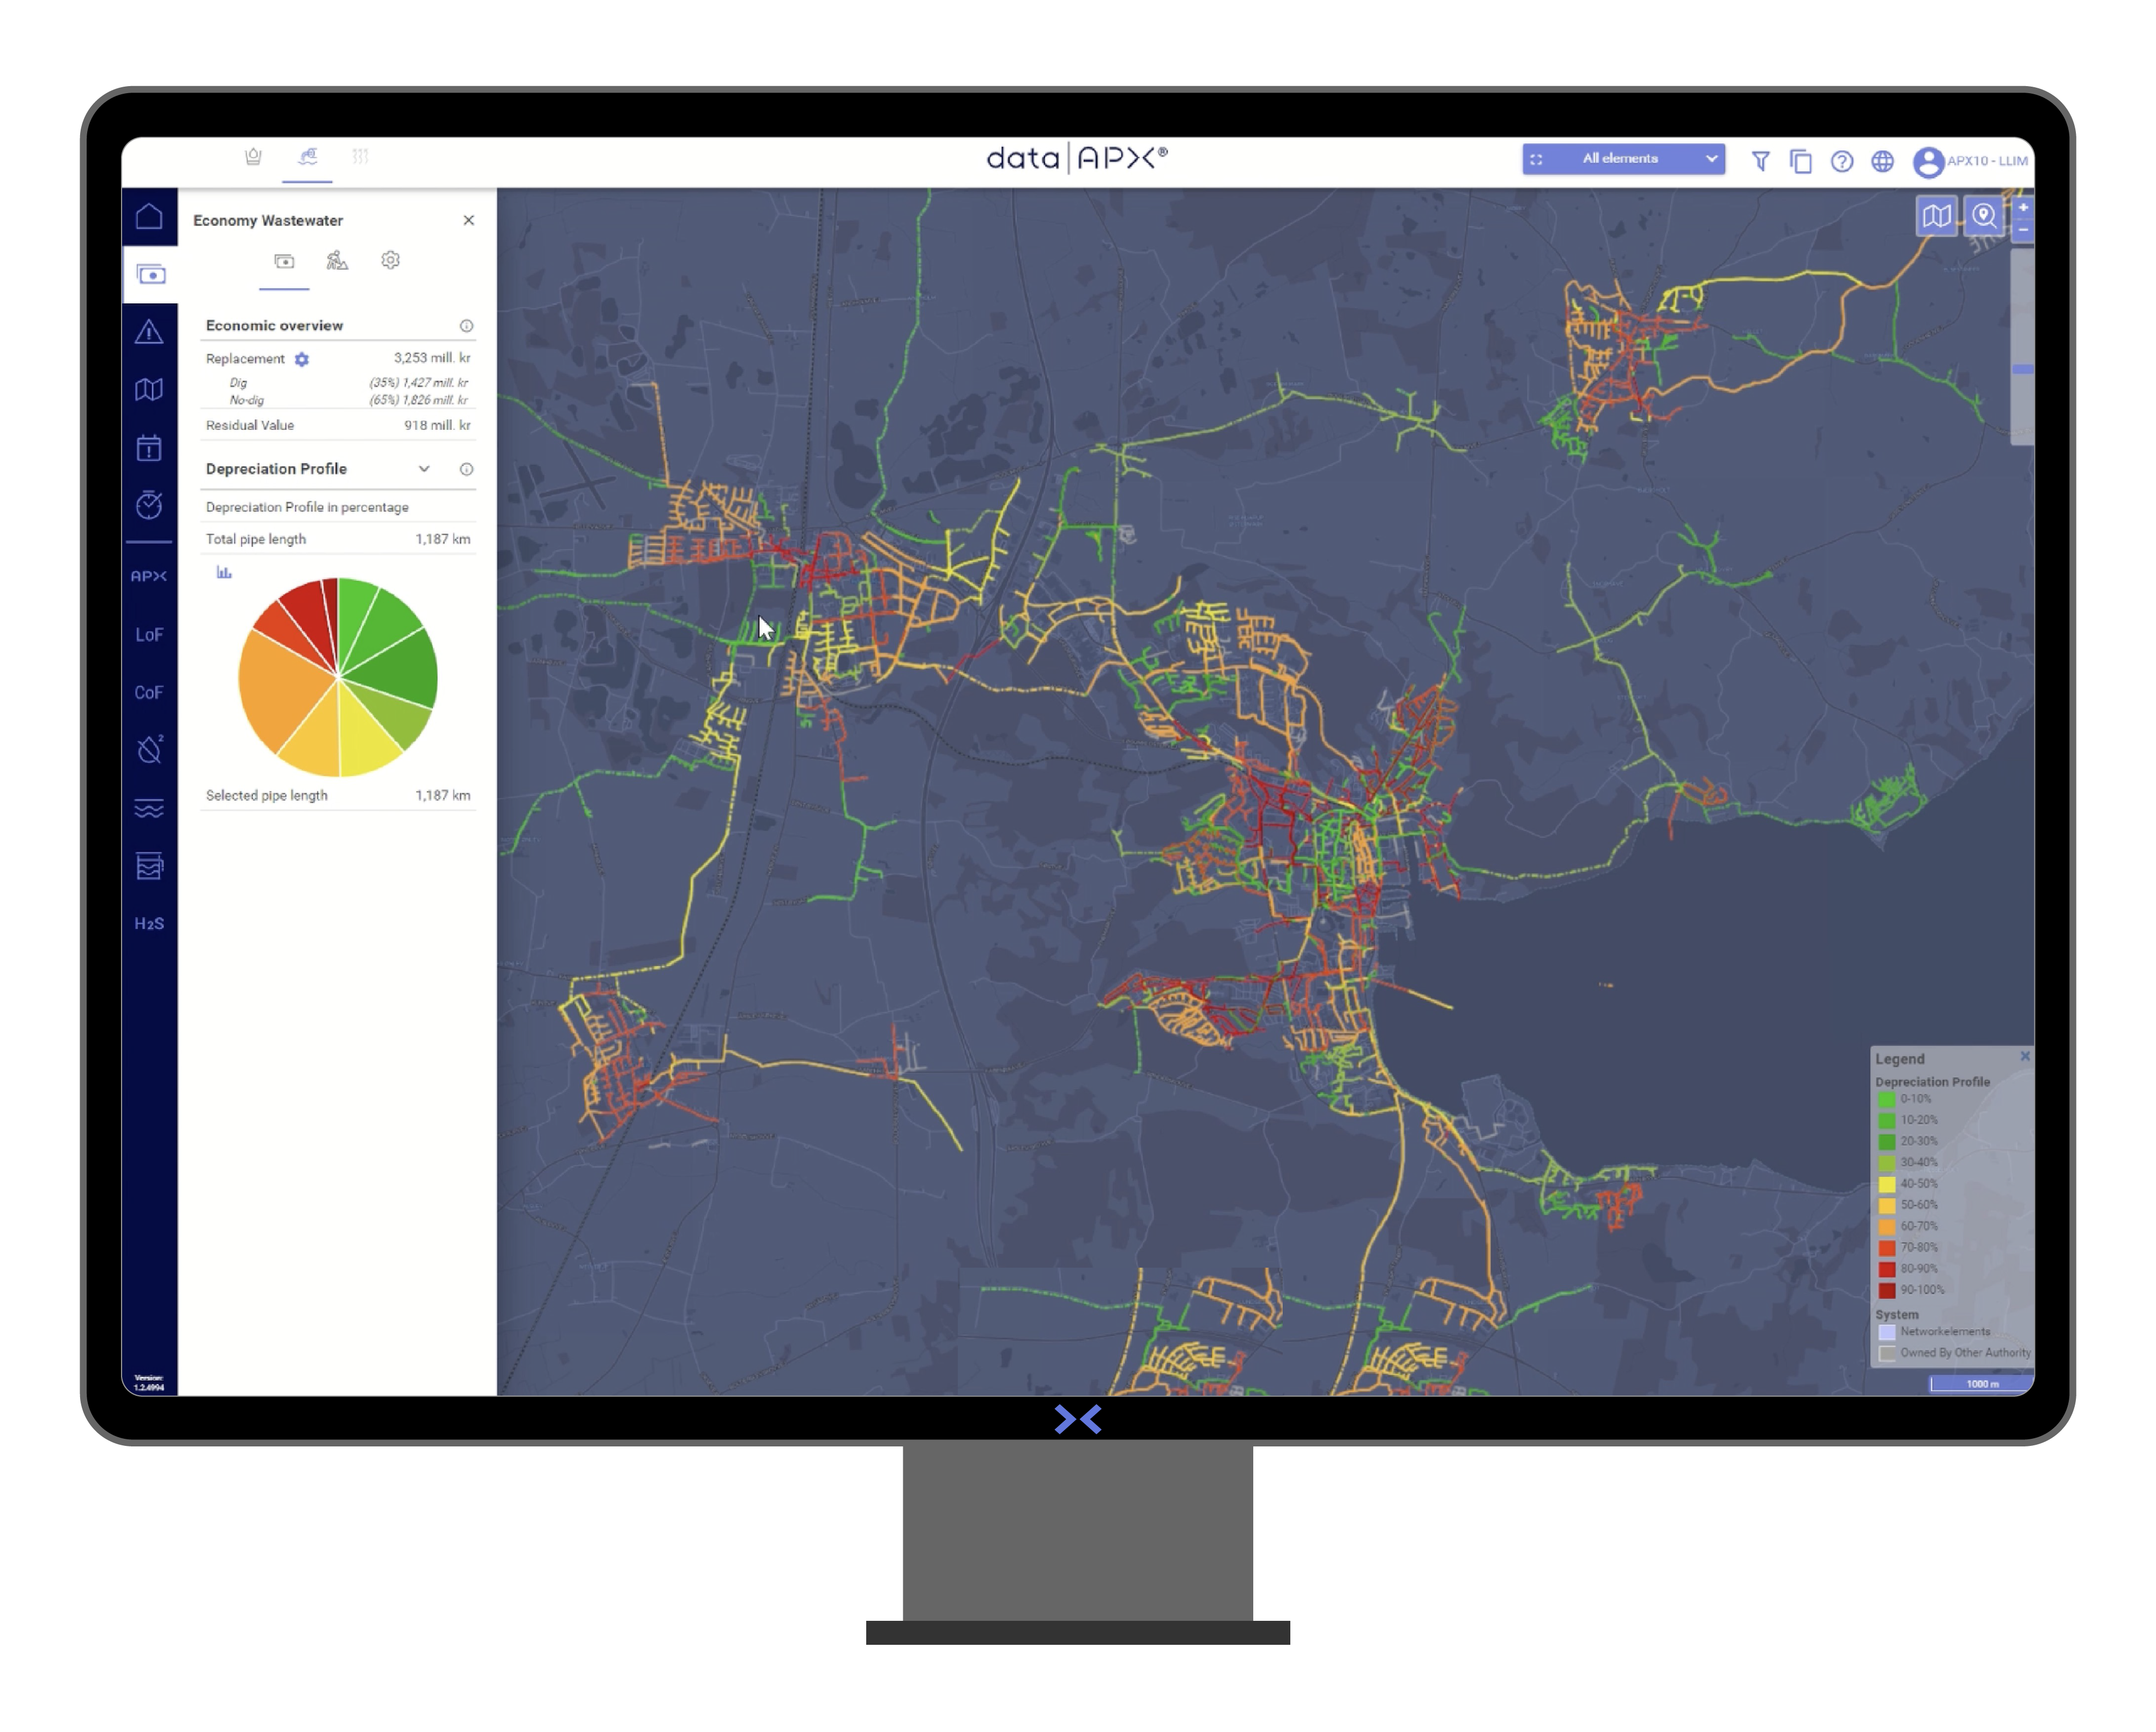Click the globe language icon

point(1882,161)
